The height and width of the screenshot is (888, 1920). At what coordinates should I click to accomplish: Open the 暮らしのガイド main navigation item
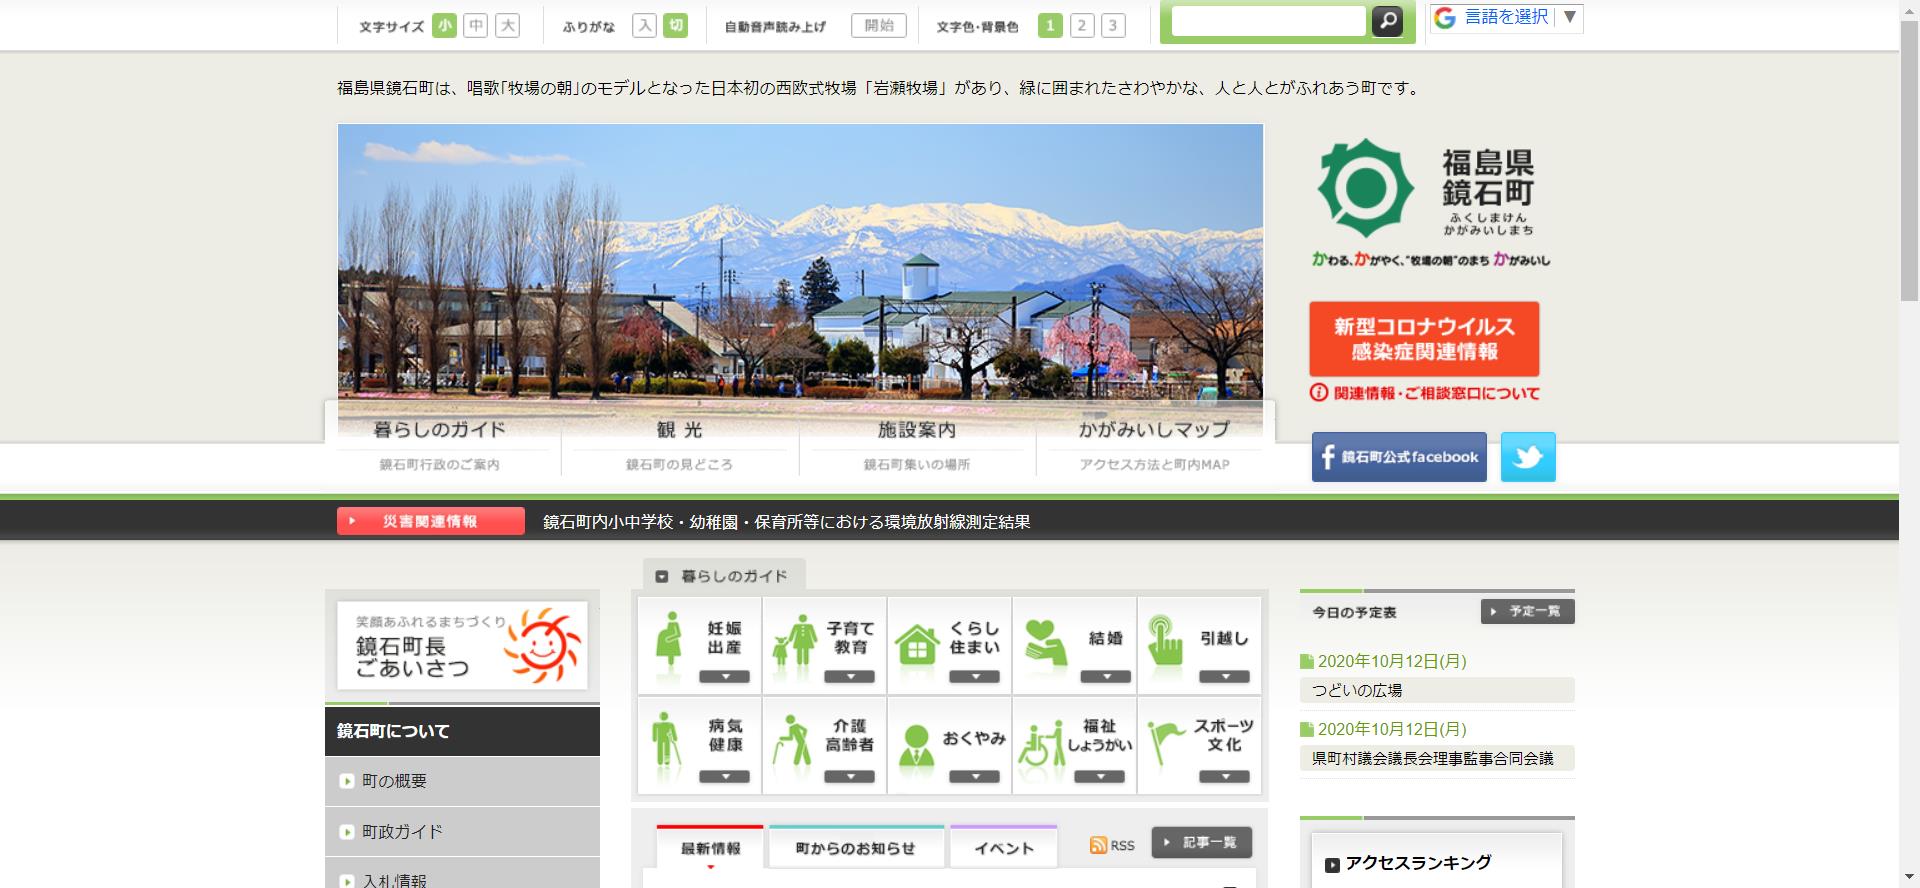[440, 443]
